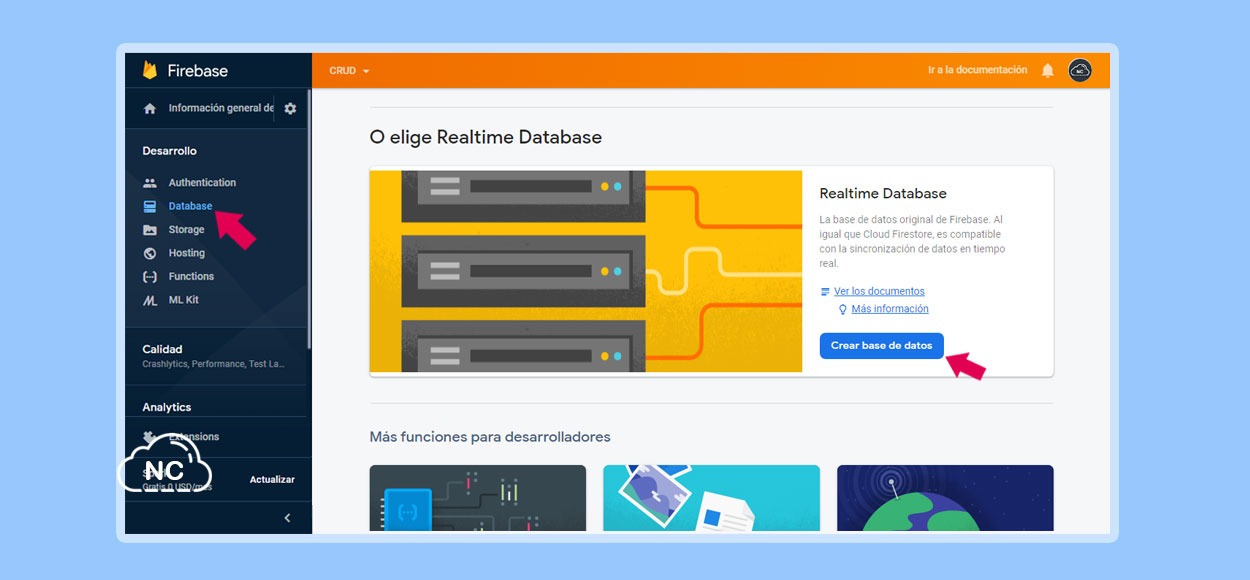The height and width of the screenshot is (580, 1250).
Task: Click the Functions brackets icon
Action: (150, 276)
